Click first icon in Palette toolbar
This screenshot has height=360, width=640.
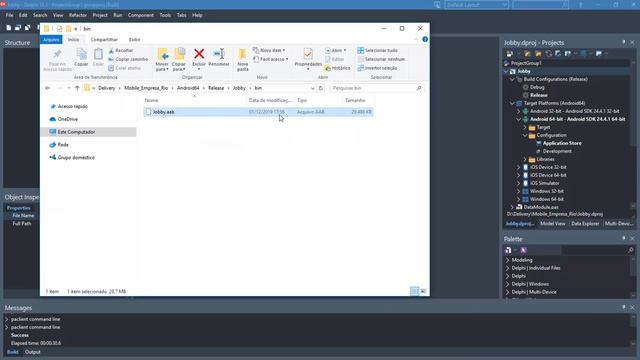tap(508, 250)
